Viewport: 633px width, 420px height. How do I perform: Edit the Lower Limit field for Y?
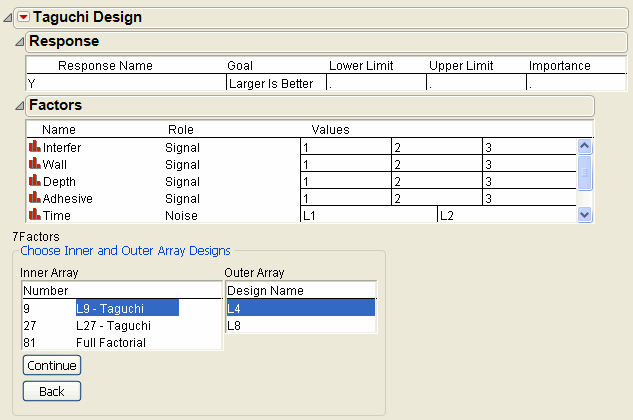(x=376, y=83)
